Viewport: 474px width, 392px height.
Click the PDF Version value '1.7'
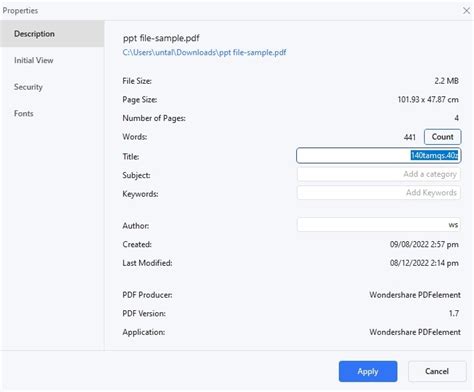(x=454, y=313)
